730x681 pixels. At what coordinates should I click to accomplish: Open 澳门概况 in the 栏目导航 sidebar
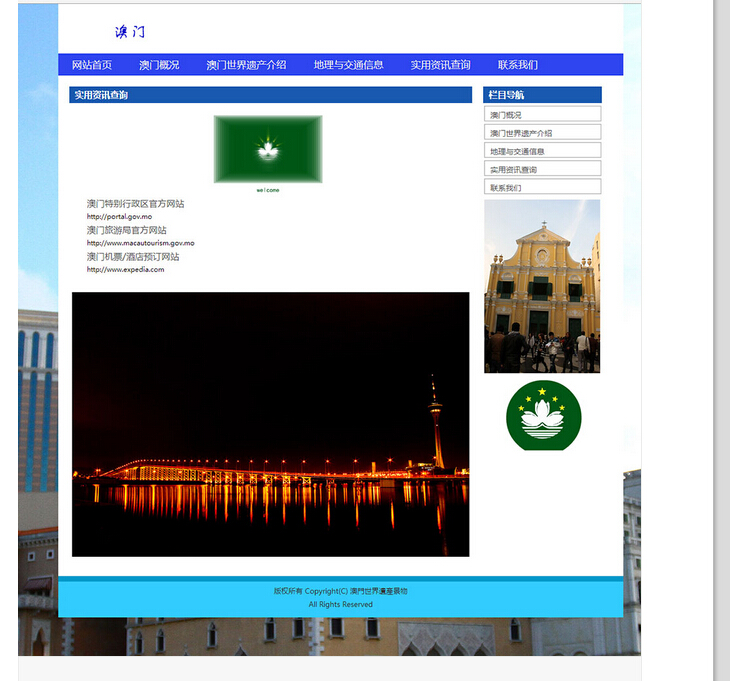click(x=542, y=115)
